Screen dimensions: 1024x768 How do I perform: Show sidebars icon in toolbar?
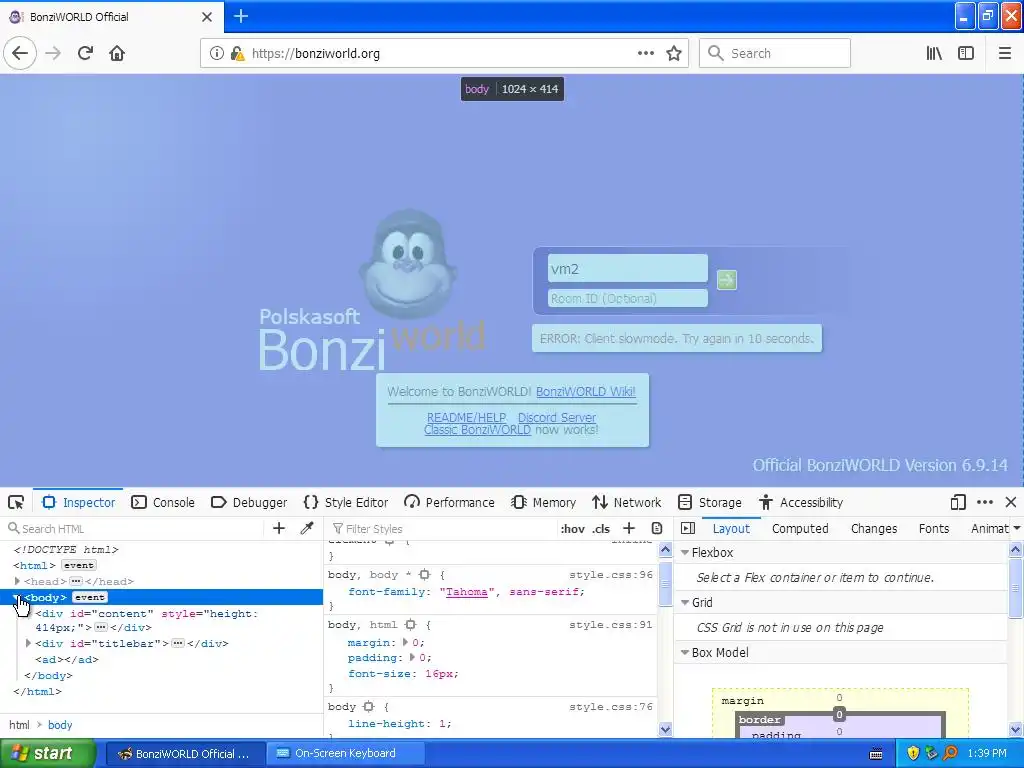966,54
